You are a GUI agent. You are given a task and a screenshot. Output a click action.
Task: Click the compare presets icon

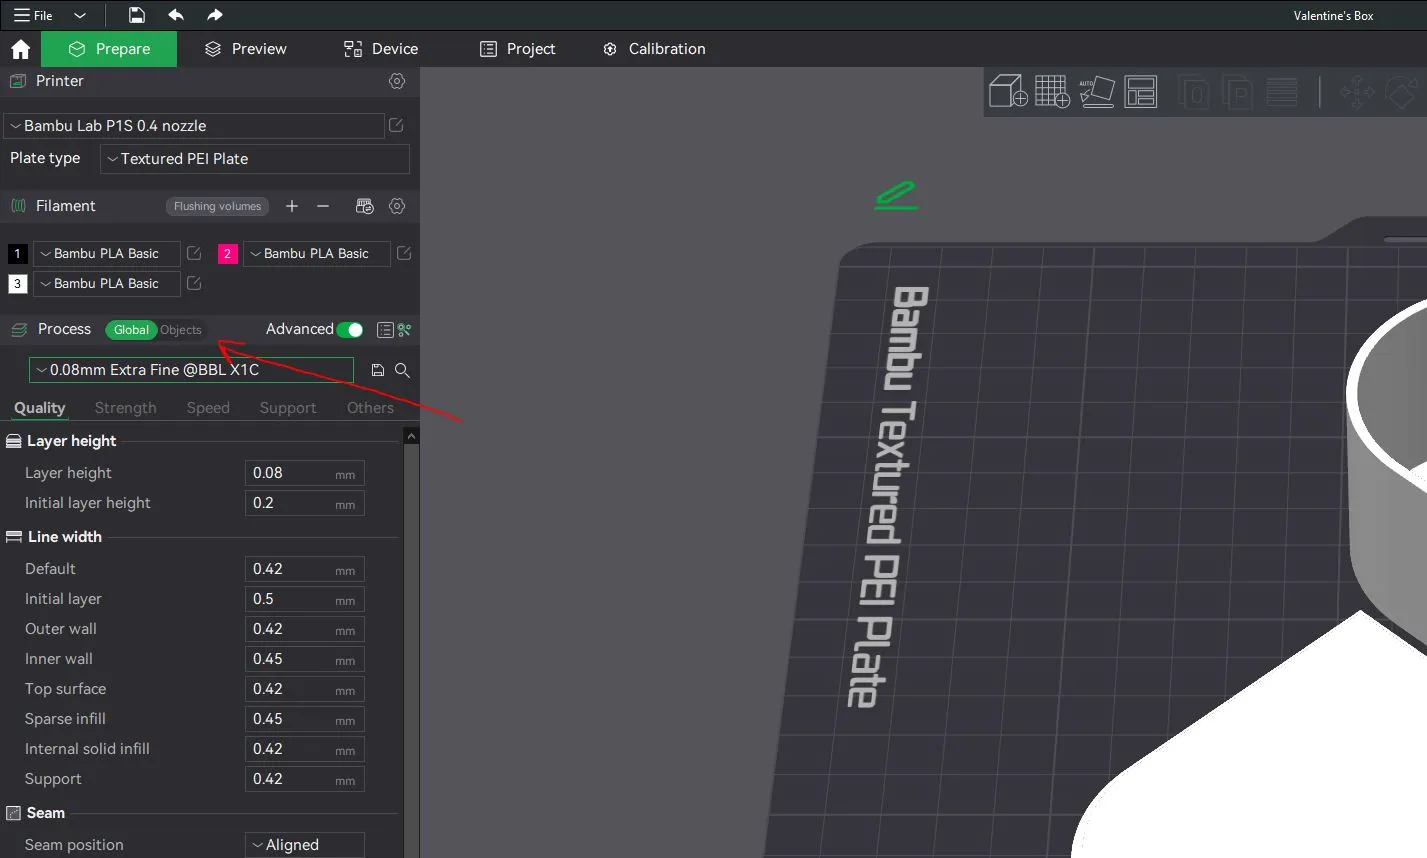coord(404,330)
